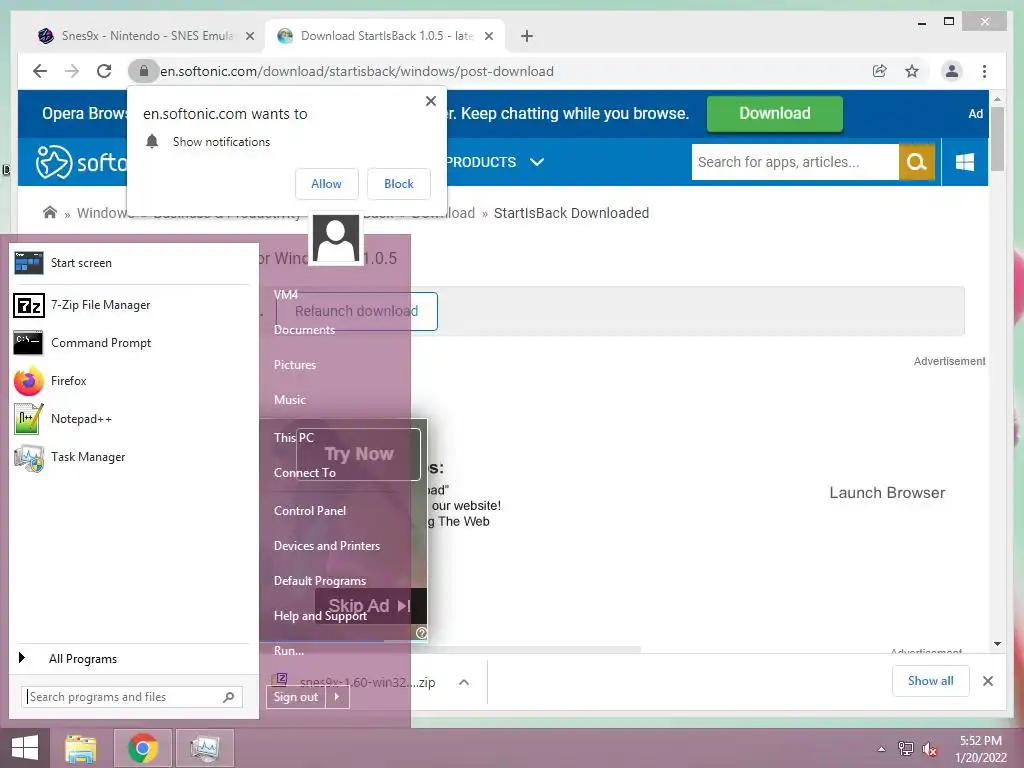This screenshot has width=1024, height=768.
Task: Open Default Programs
Action: [x=319, y=581]
